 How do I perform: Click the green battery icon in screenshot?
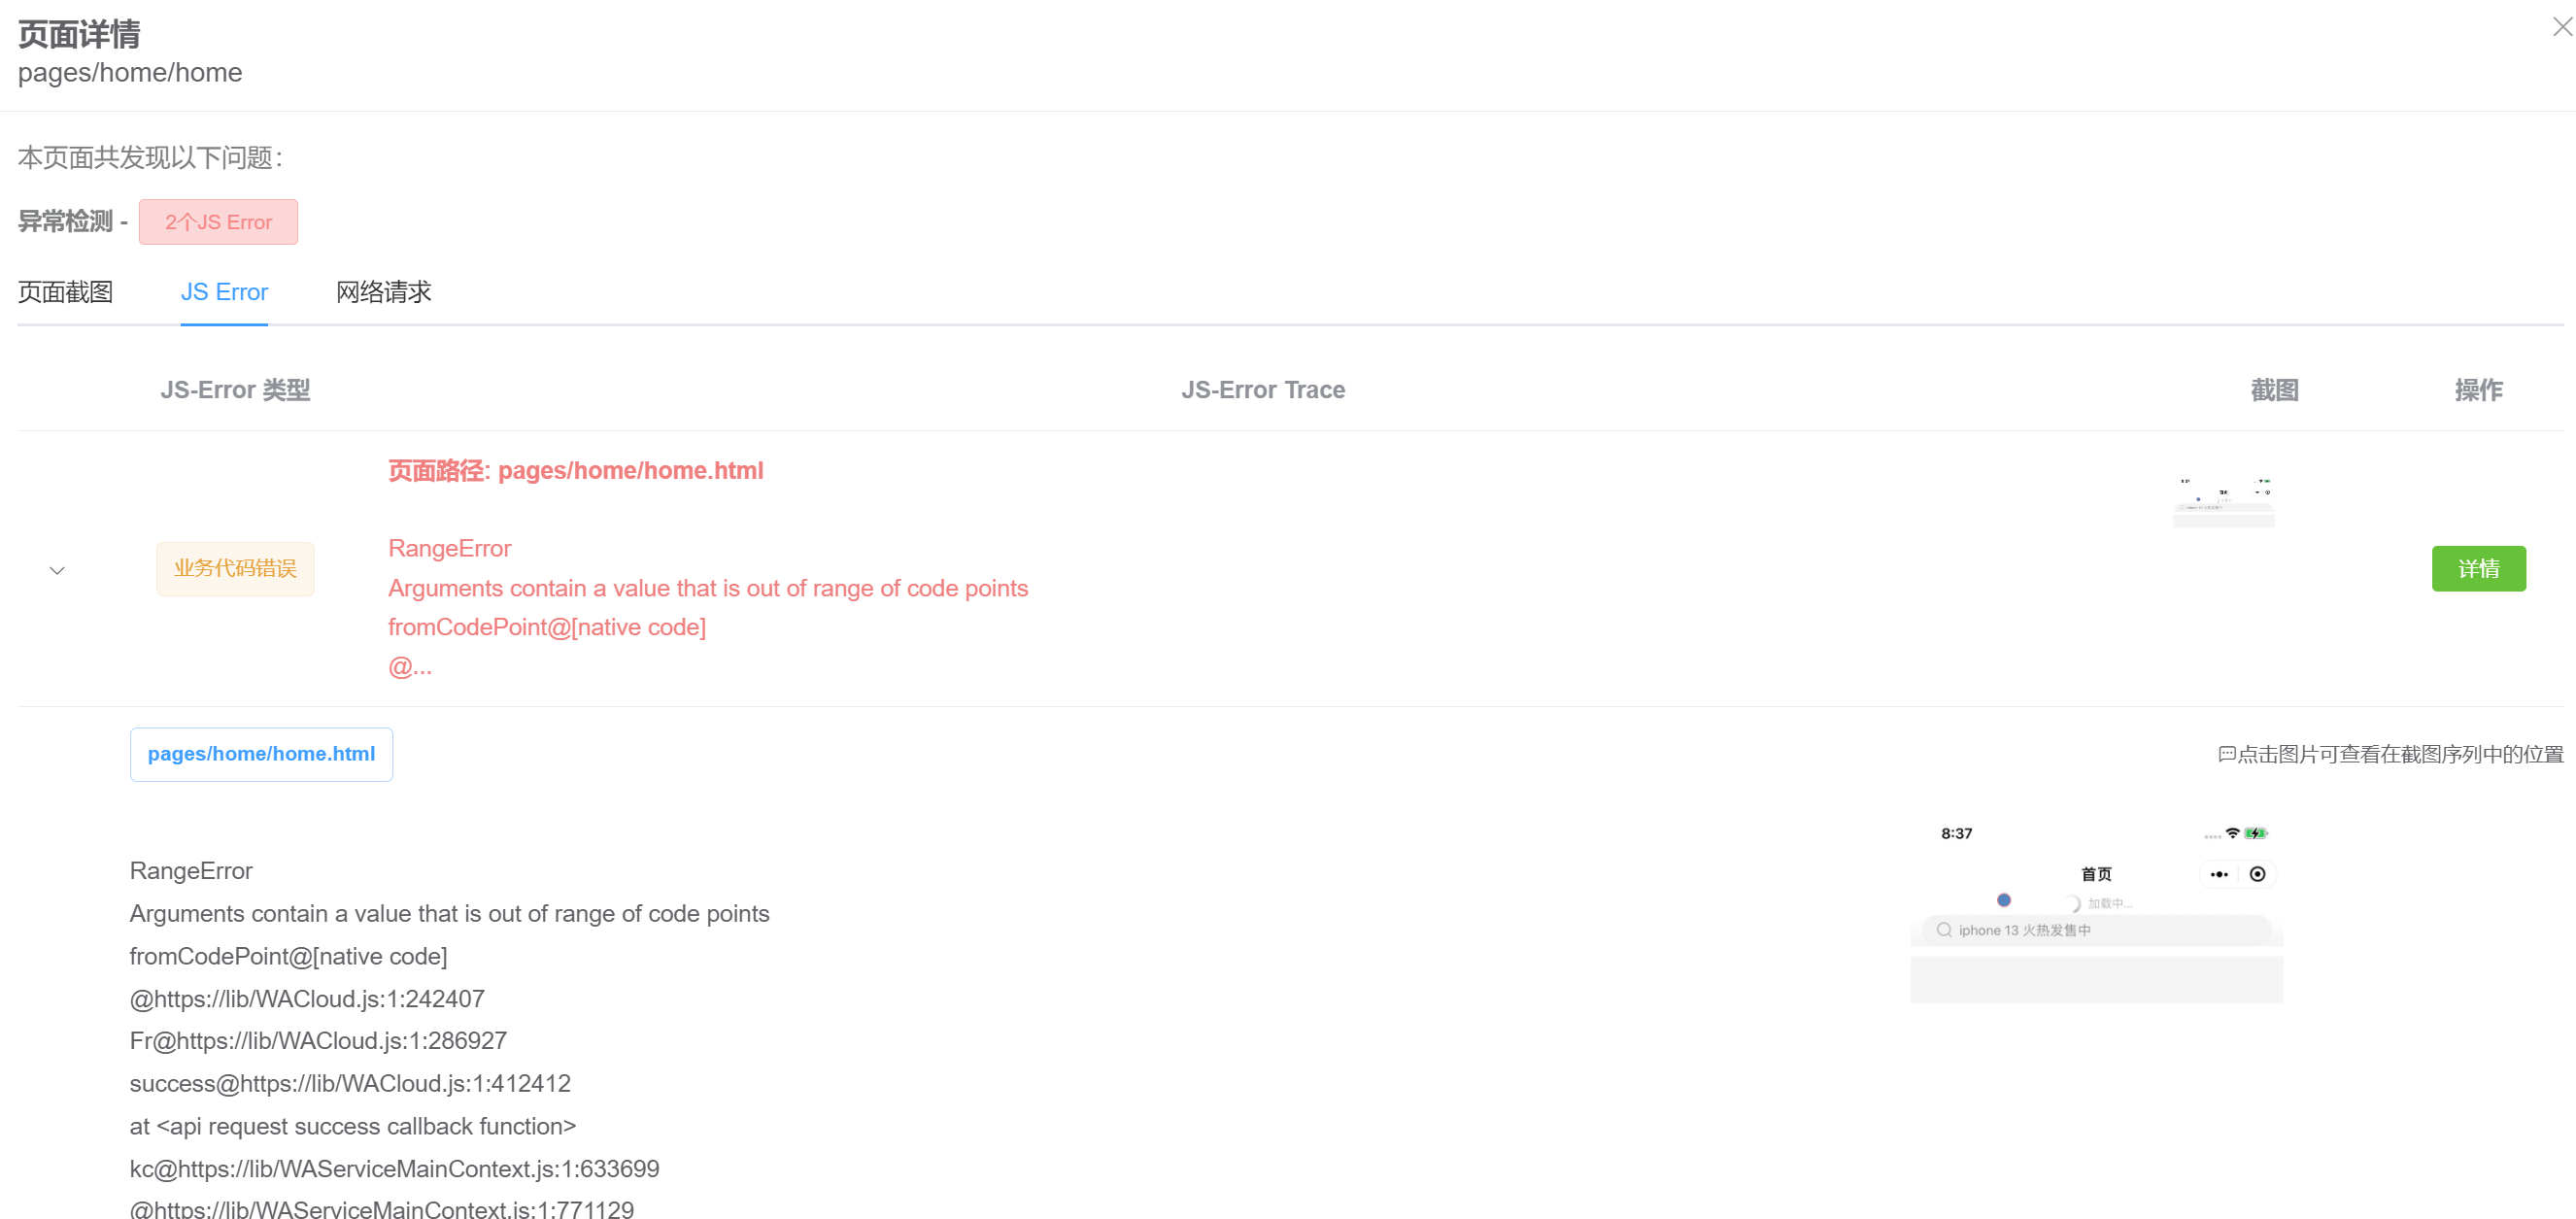pos(2255,833)
